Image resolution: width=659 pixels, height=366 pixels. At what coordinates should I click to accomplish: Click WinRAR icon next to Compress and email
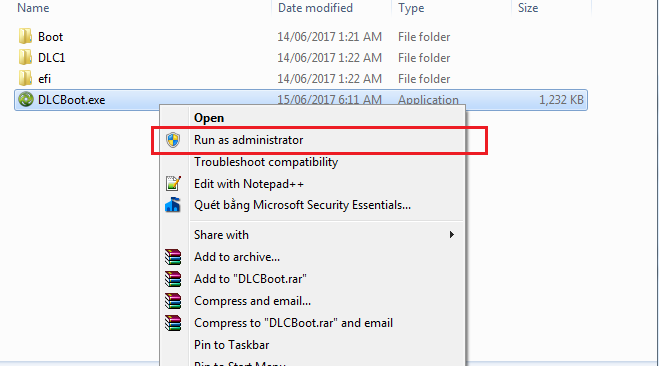pyautogui.click(x=173, y=301)
